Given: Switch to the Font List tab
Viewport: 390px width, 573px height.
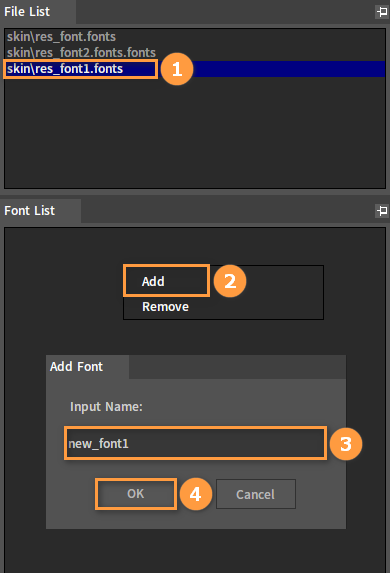Looking at the screenshot, I should click(40, 210).
